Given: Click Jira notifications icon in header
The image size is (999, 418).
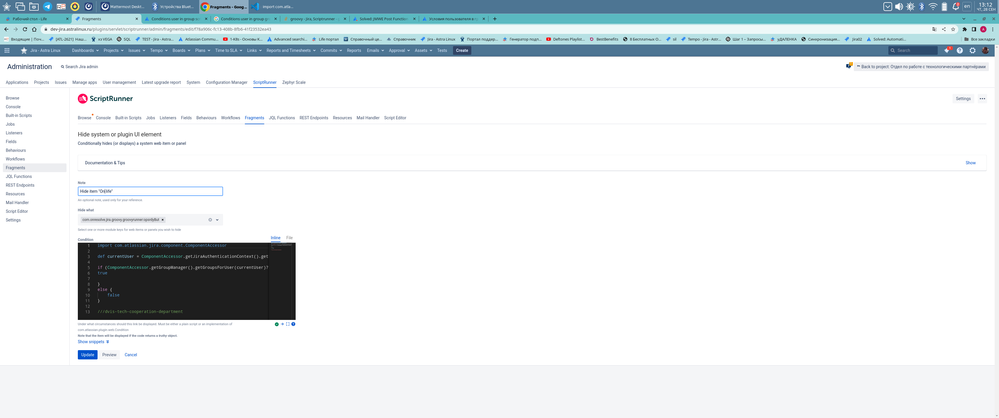Looking at the screenshot, I should (947, 50).
